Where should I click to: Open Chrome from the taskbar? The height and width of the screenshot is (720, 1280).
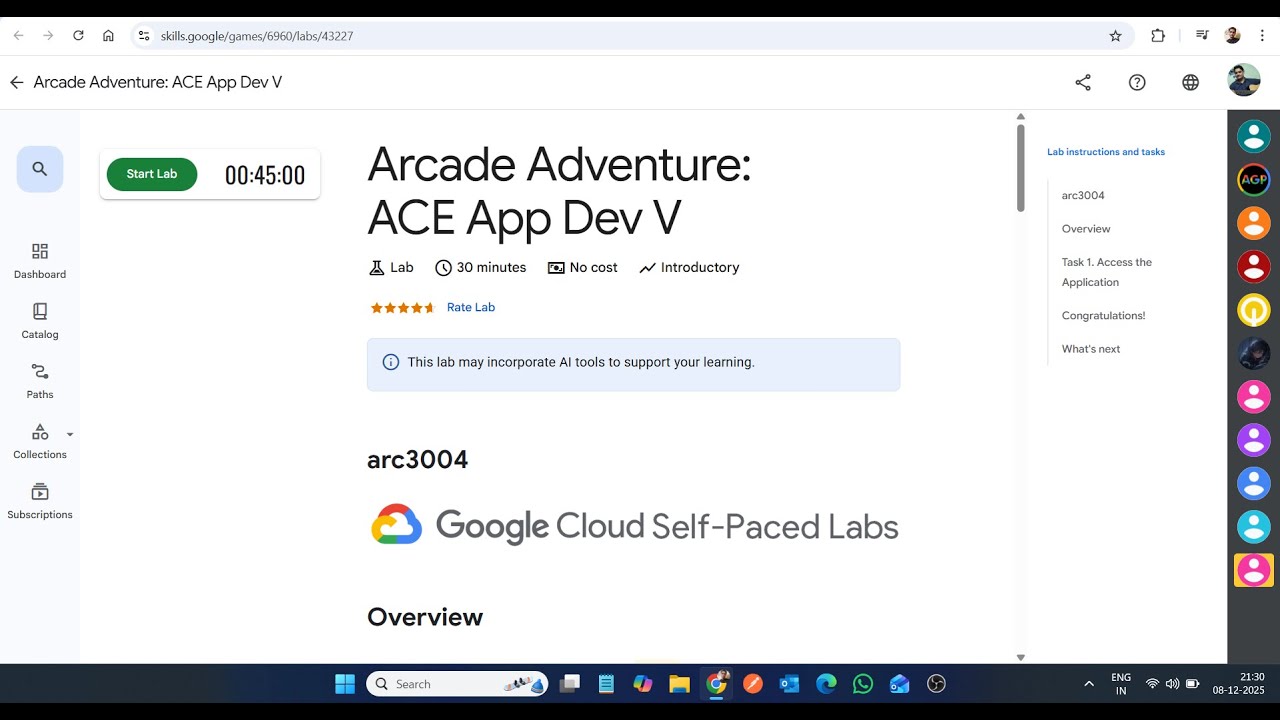(717, 684)
